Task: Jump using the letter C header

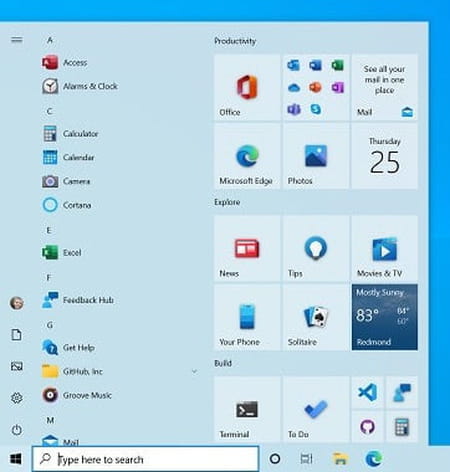Action: (x=50, y=111)
